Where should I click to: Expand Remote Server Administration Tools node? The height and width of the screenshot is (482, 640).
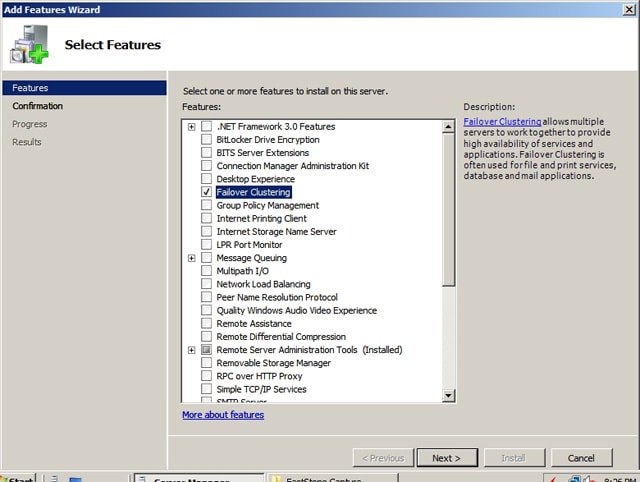191,350
